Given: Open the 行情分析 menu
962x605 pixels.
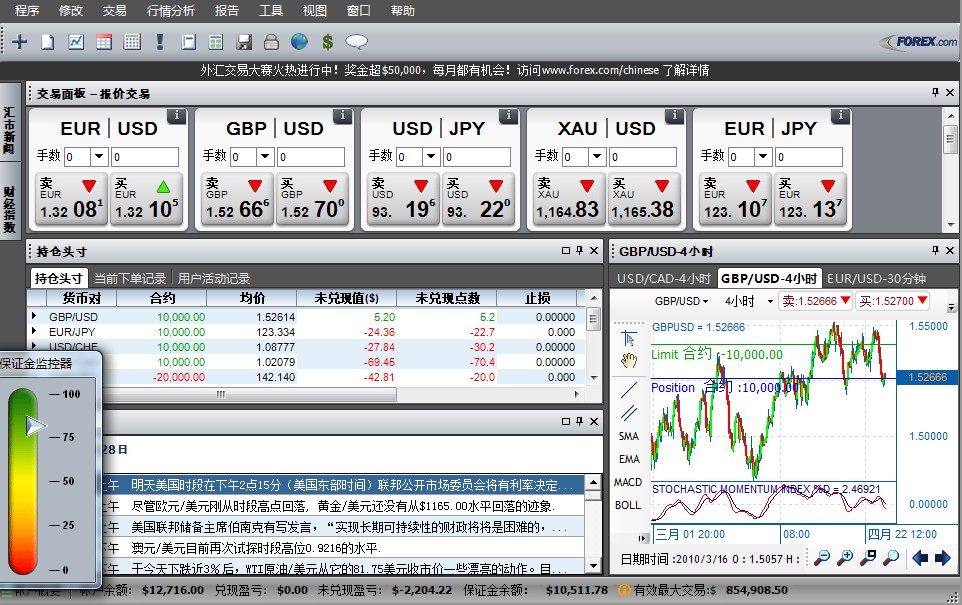Looking at the screenshot, I should pyautogui.click(x=171, y=10).
